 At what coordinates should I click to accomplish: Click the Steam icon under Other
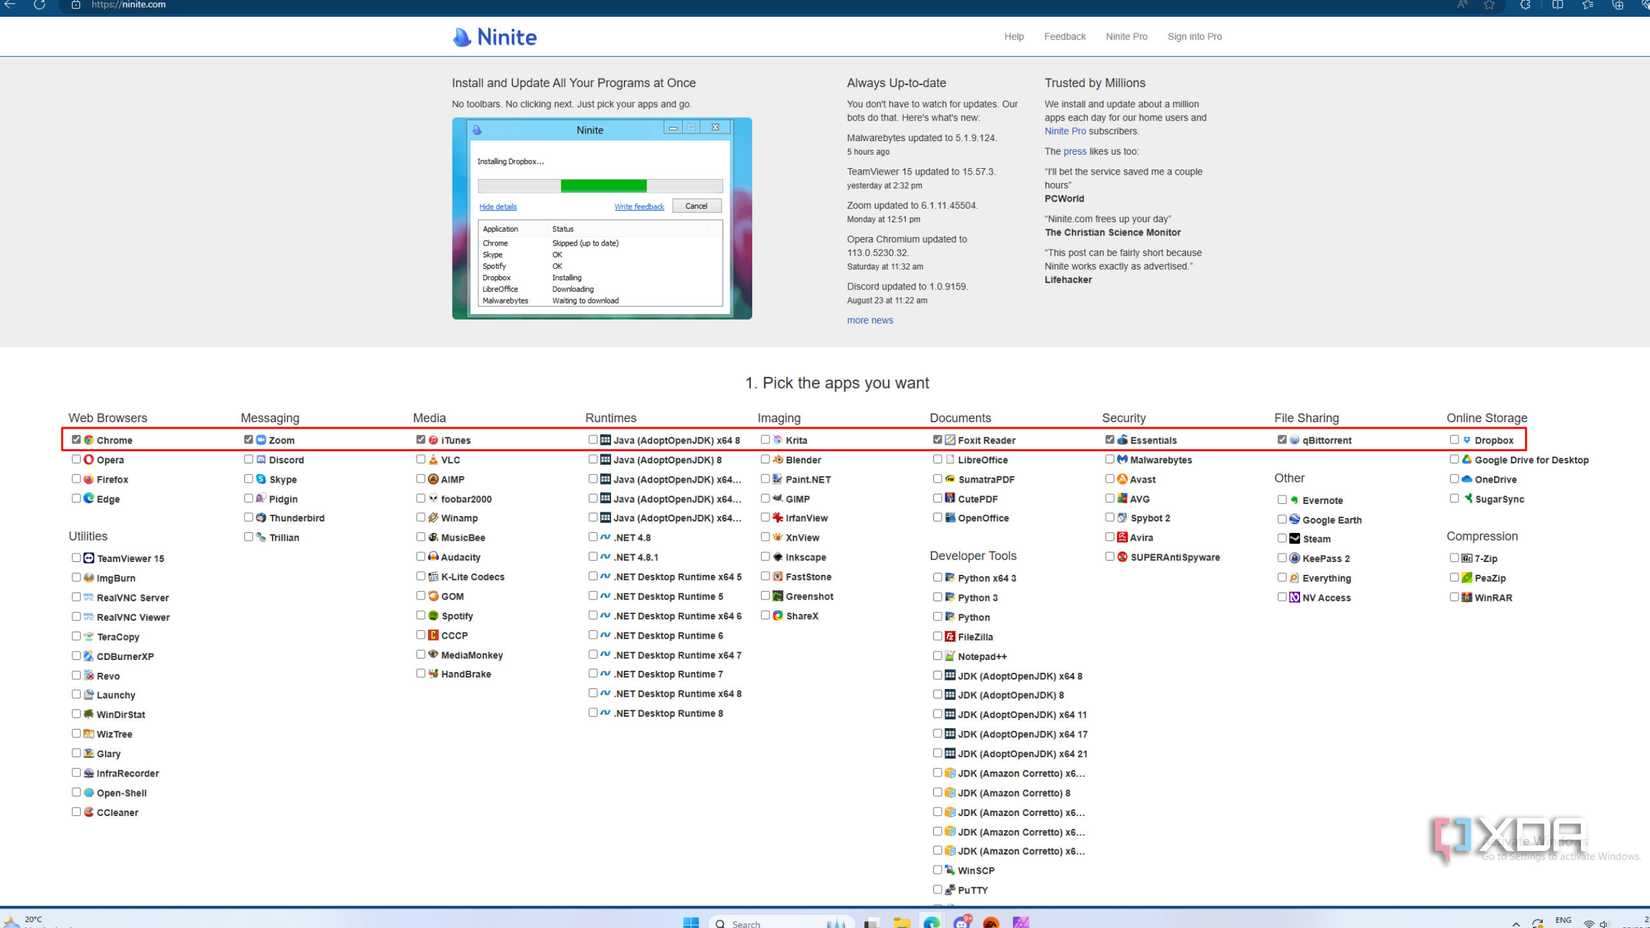pyautogui.click(x=1294, y=539)
